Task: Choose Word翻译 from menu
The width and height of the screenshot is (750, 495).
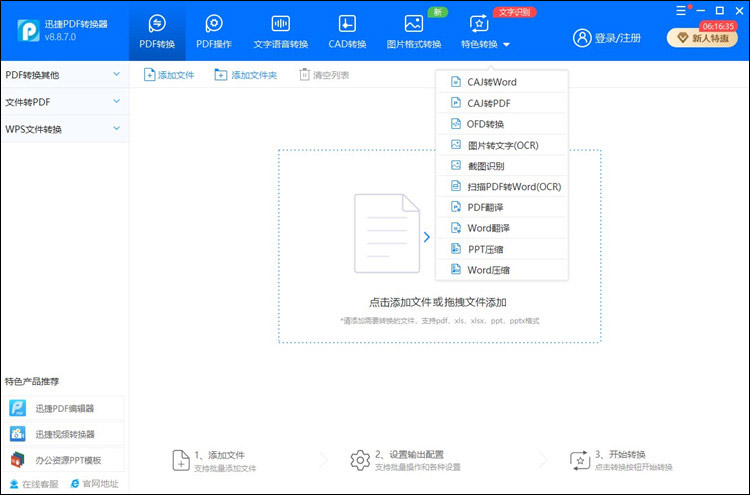Action: [x=502, y=228]
